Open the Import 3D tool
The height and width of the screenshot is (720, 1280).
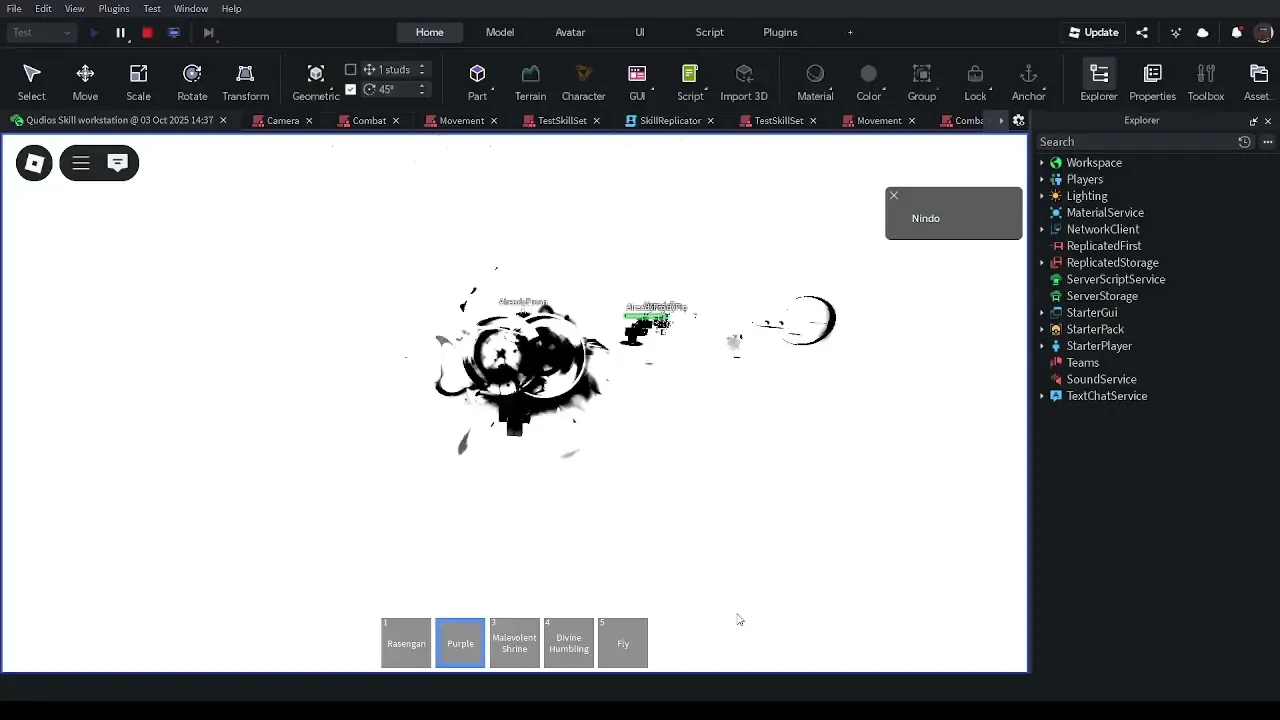pos(743,82)
